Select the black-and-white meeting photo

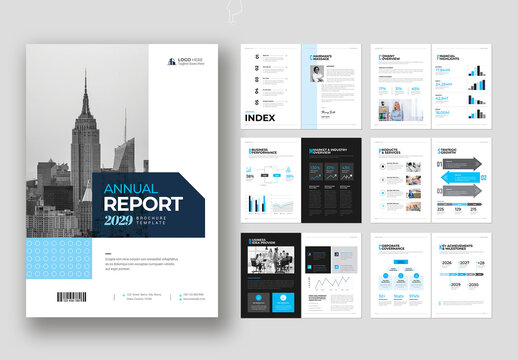(x=271, y=260)
